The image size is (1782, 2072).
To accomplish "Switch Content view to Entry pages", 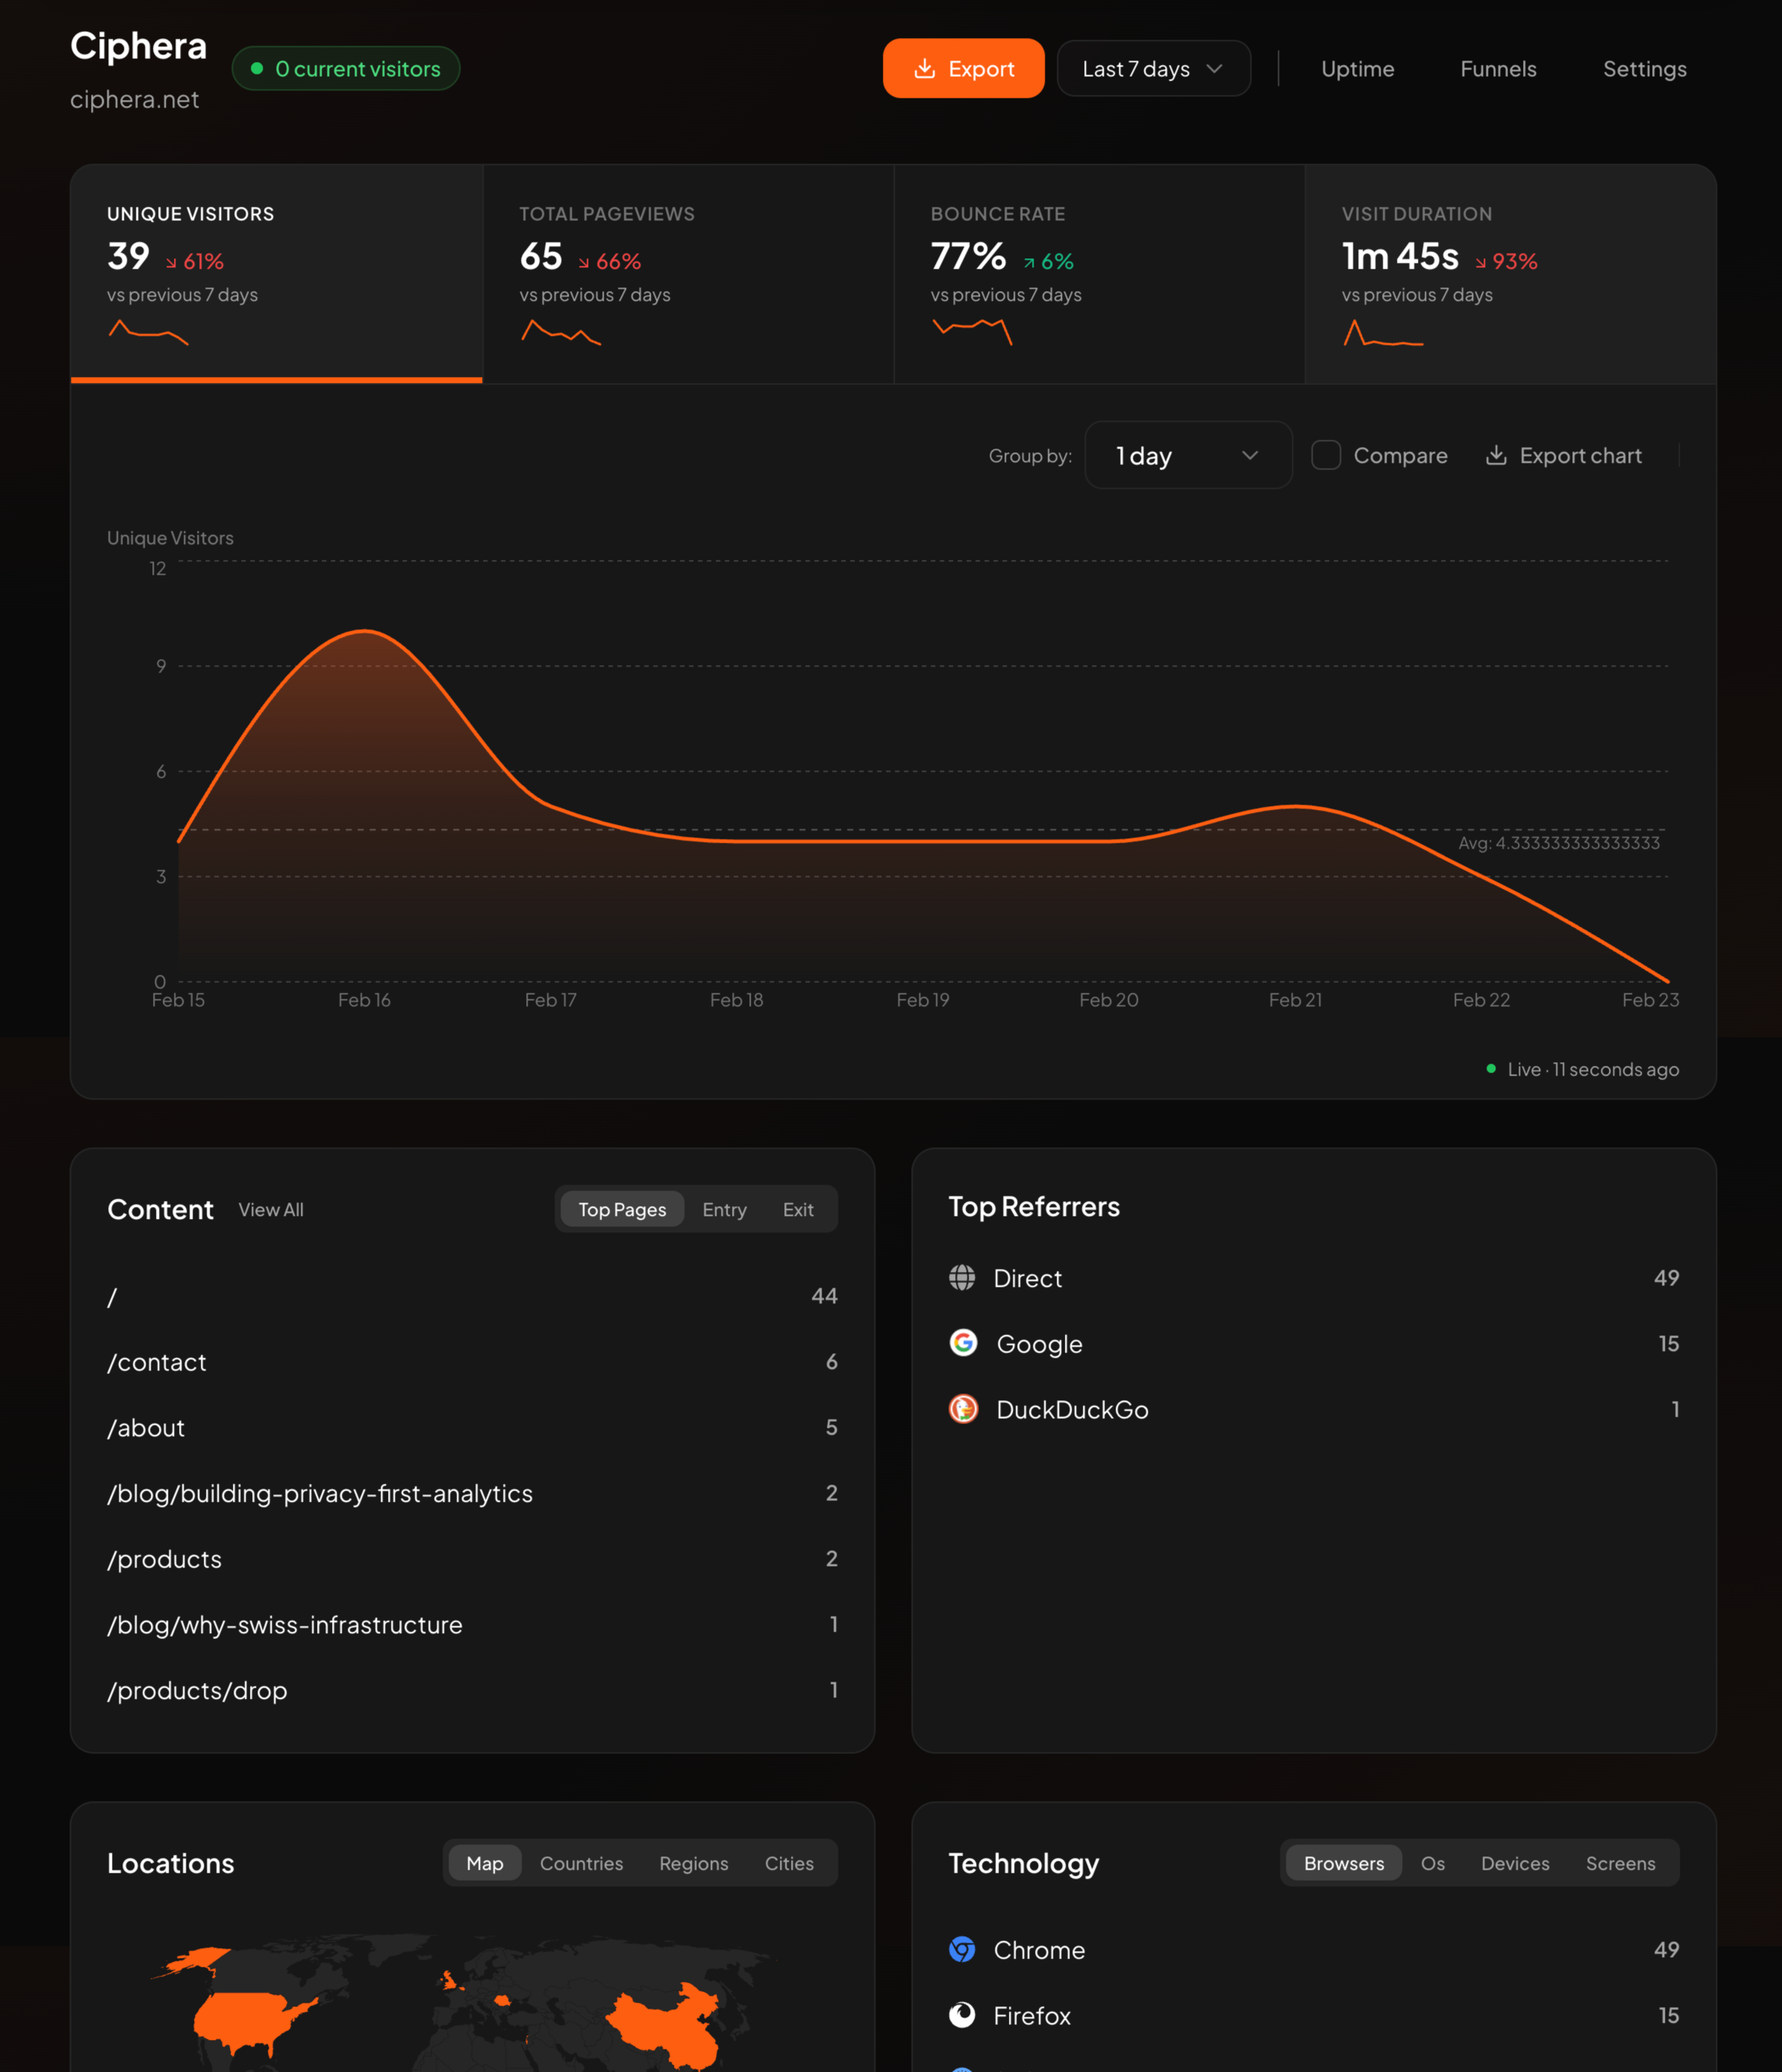I will tap(724, 1209).
